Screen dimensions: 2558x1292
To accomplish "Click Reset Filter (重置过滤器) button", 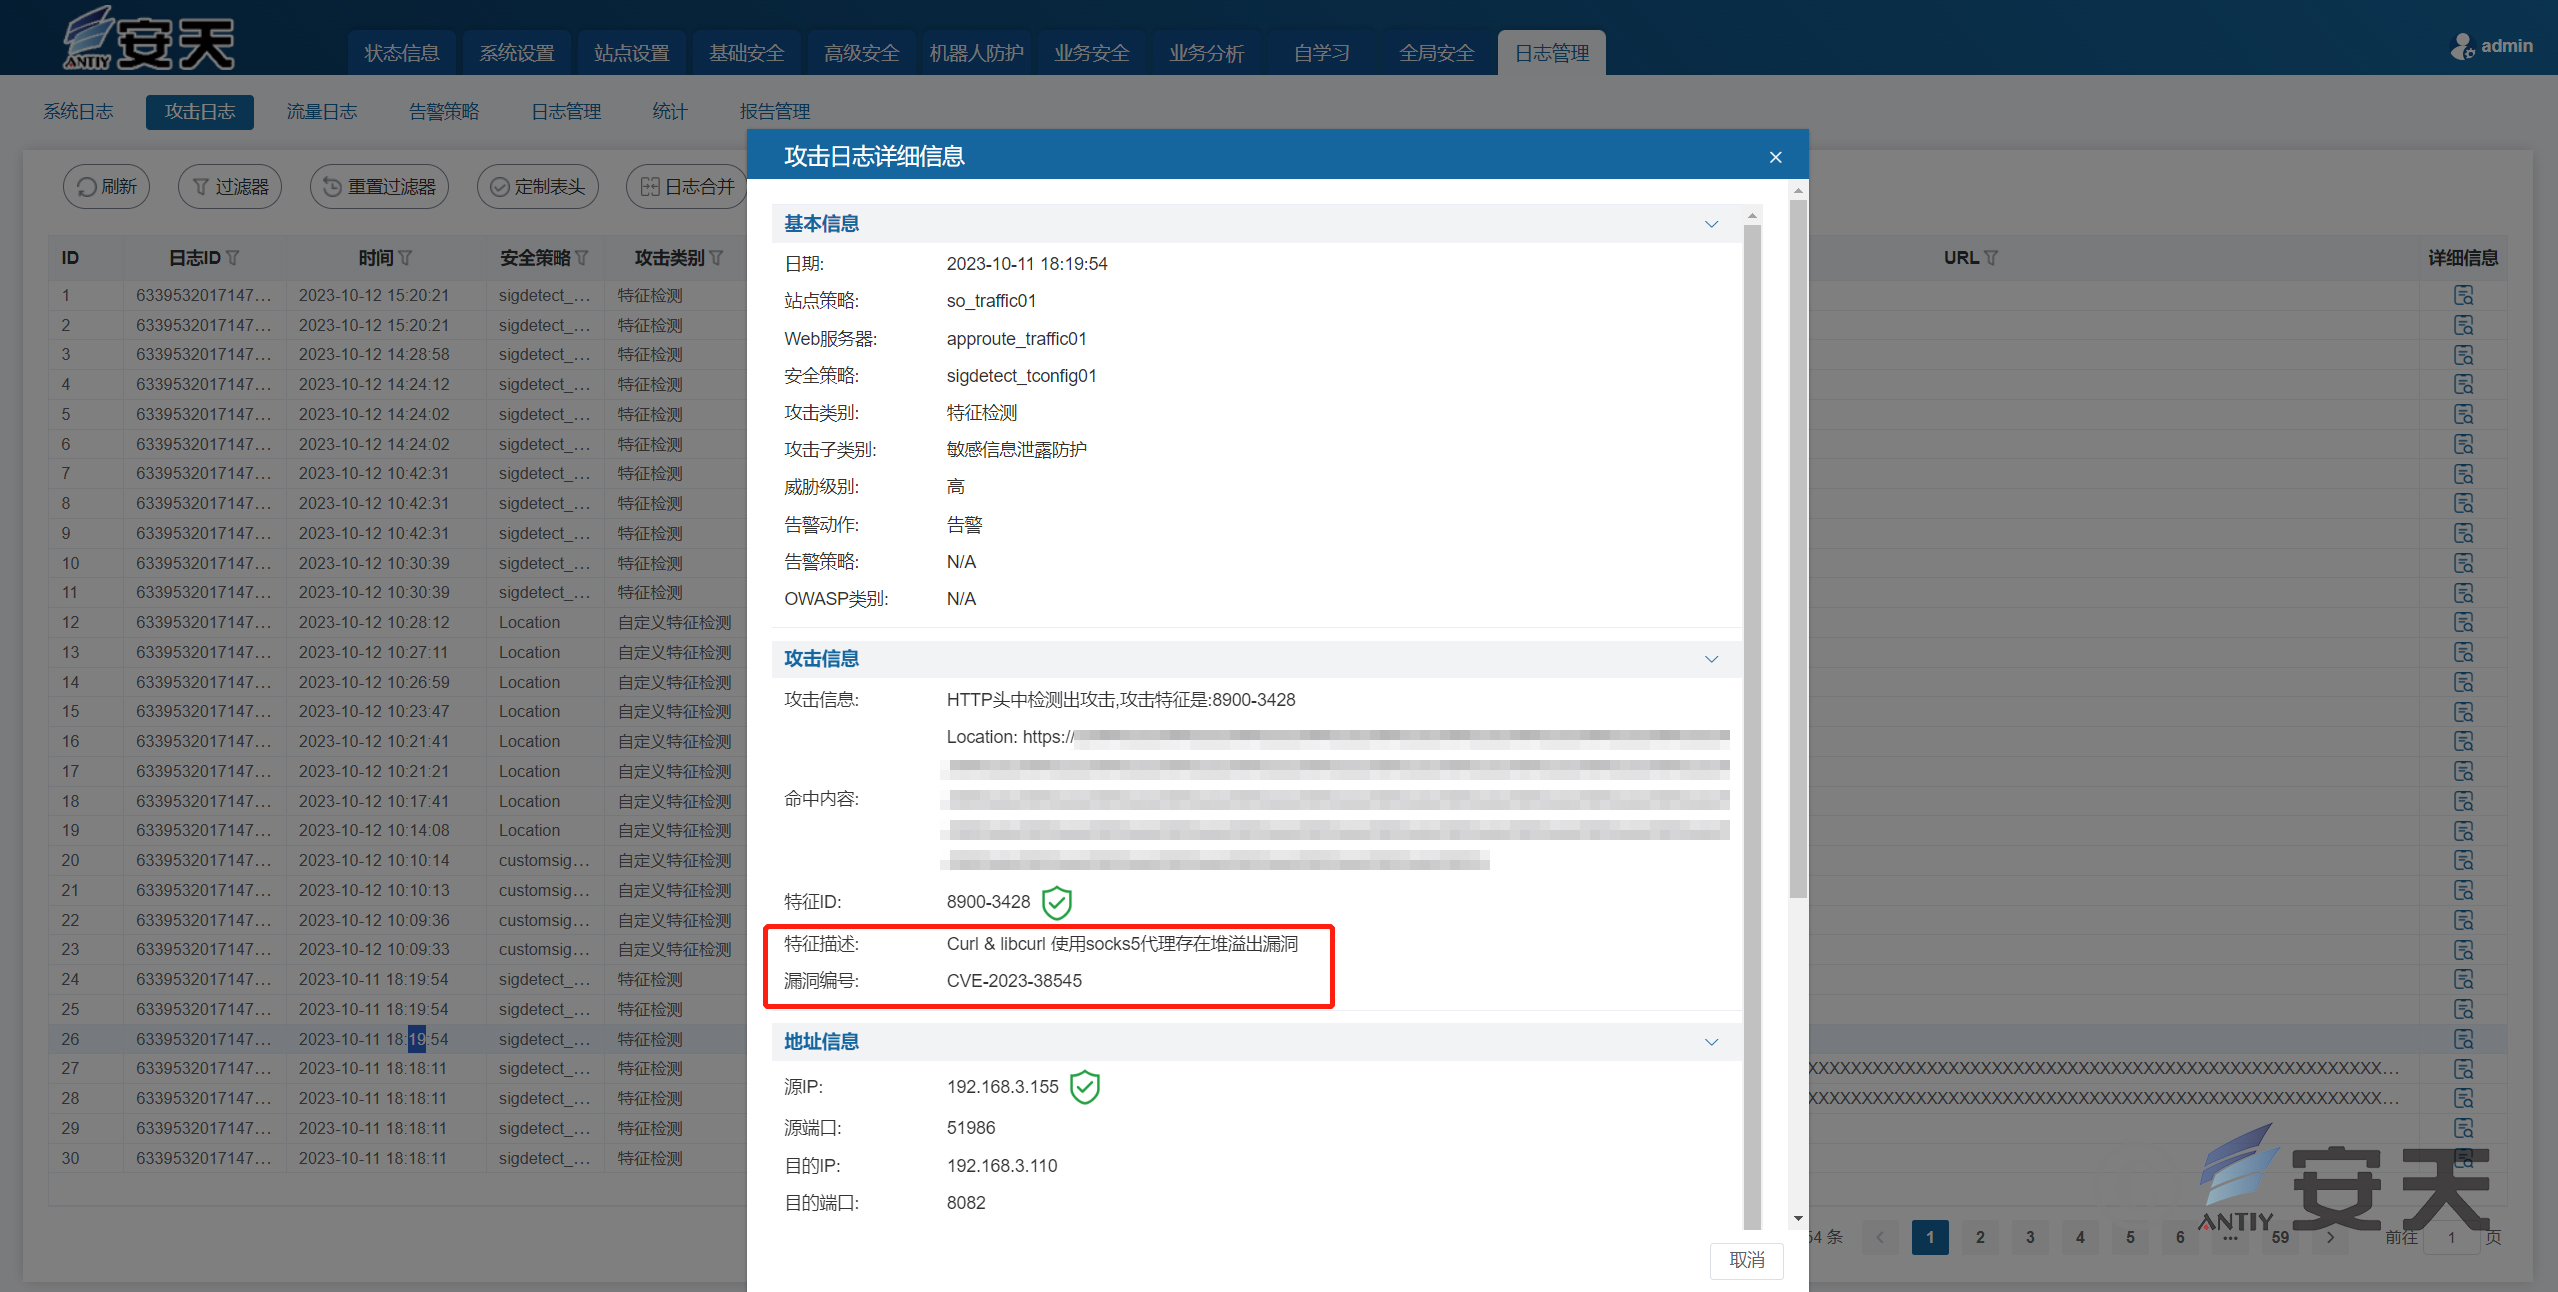I will point(379,187).
